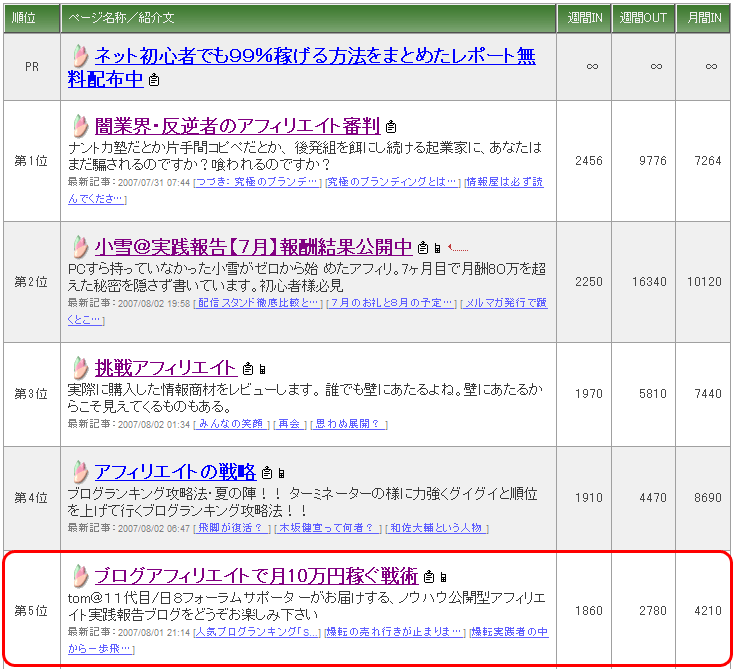Click mobile phone icon after ブログアフィリエイトで月10万円稼ぐ戦術

click(x=443, y=578)
